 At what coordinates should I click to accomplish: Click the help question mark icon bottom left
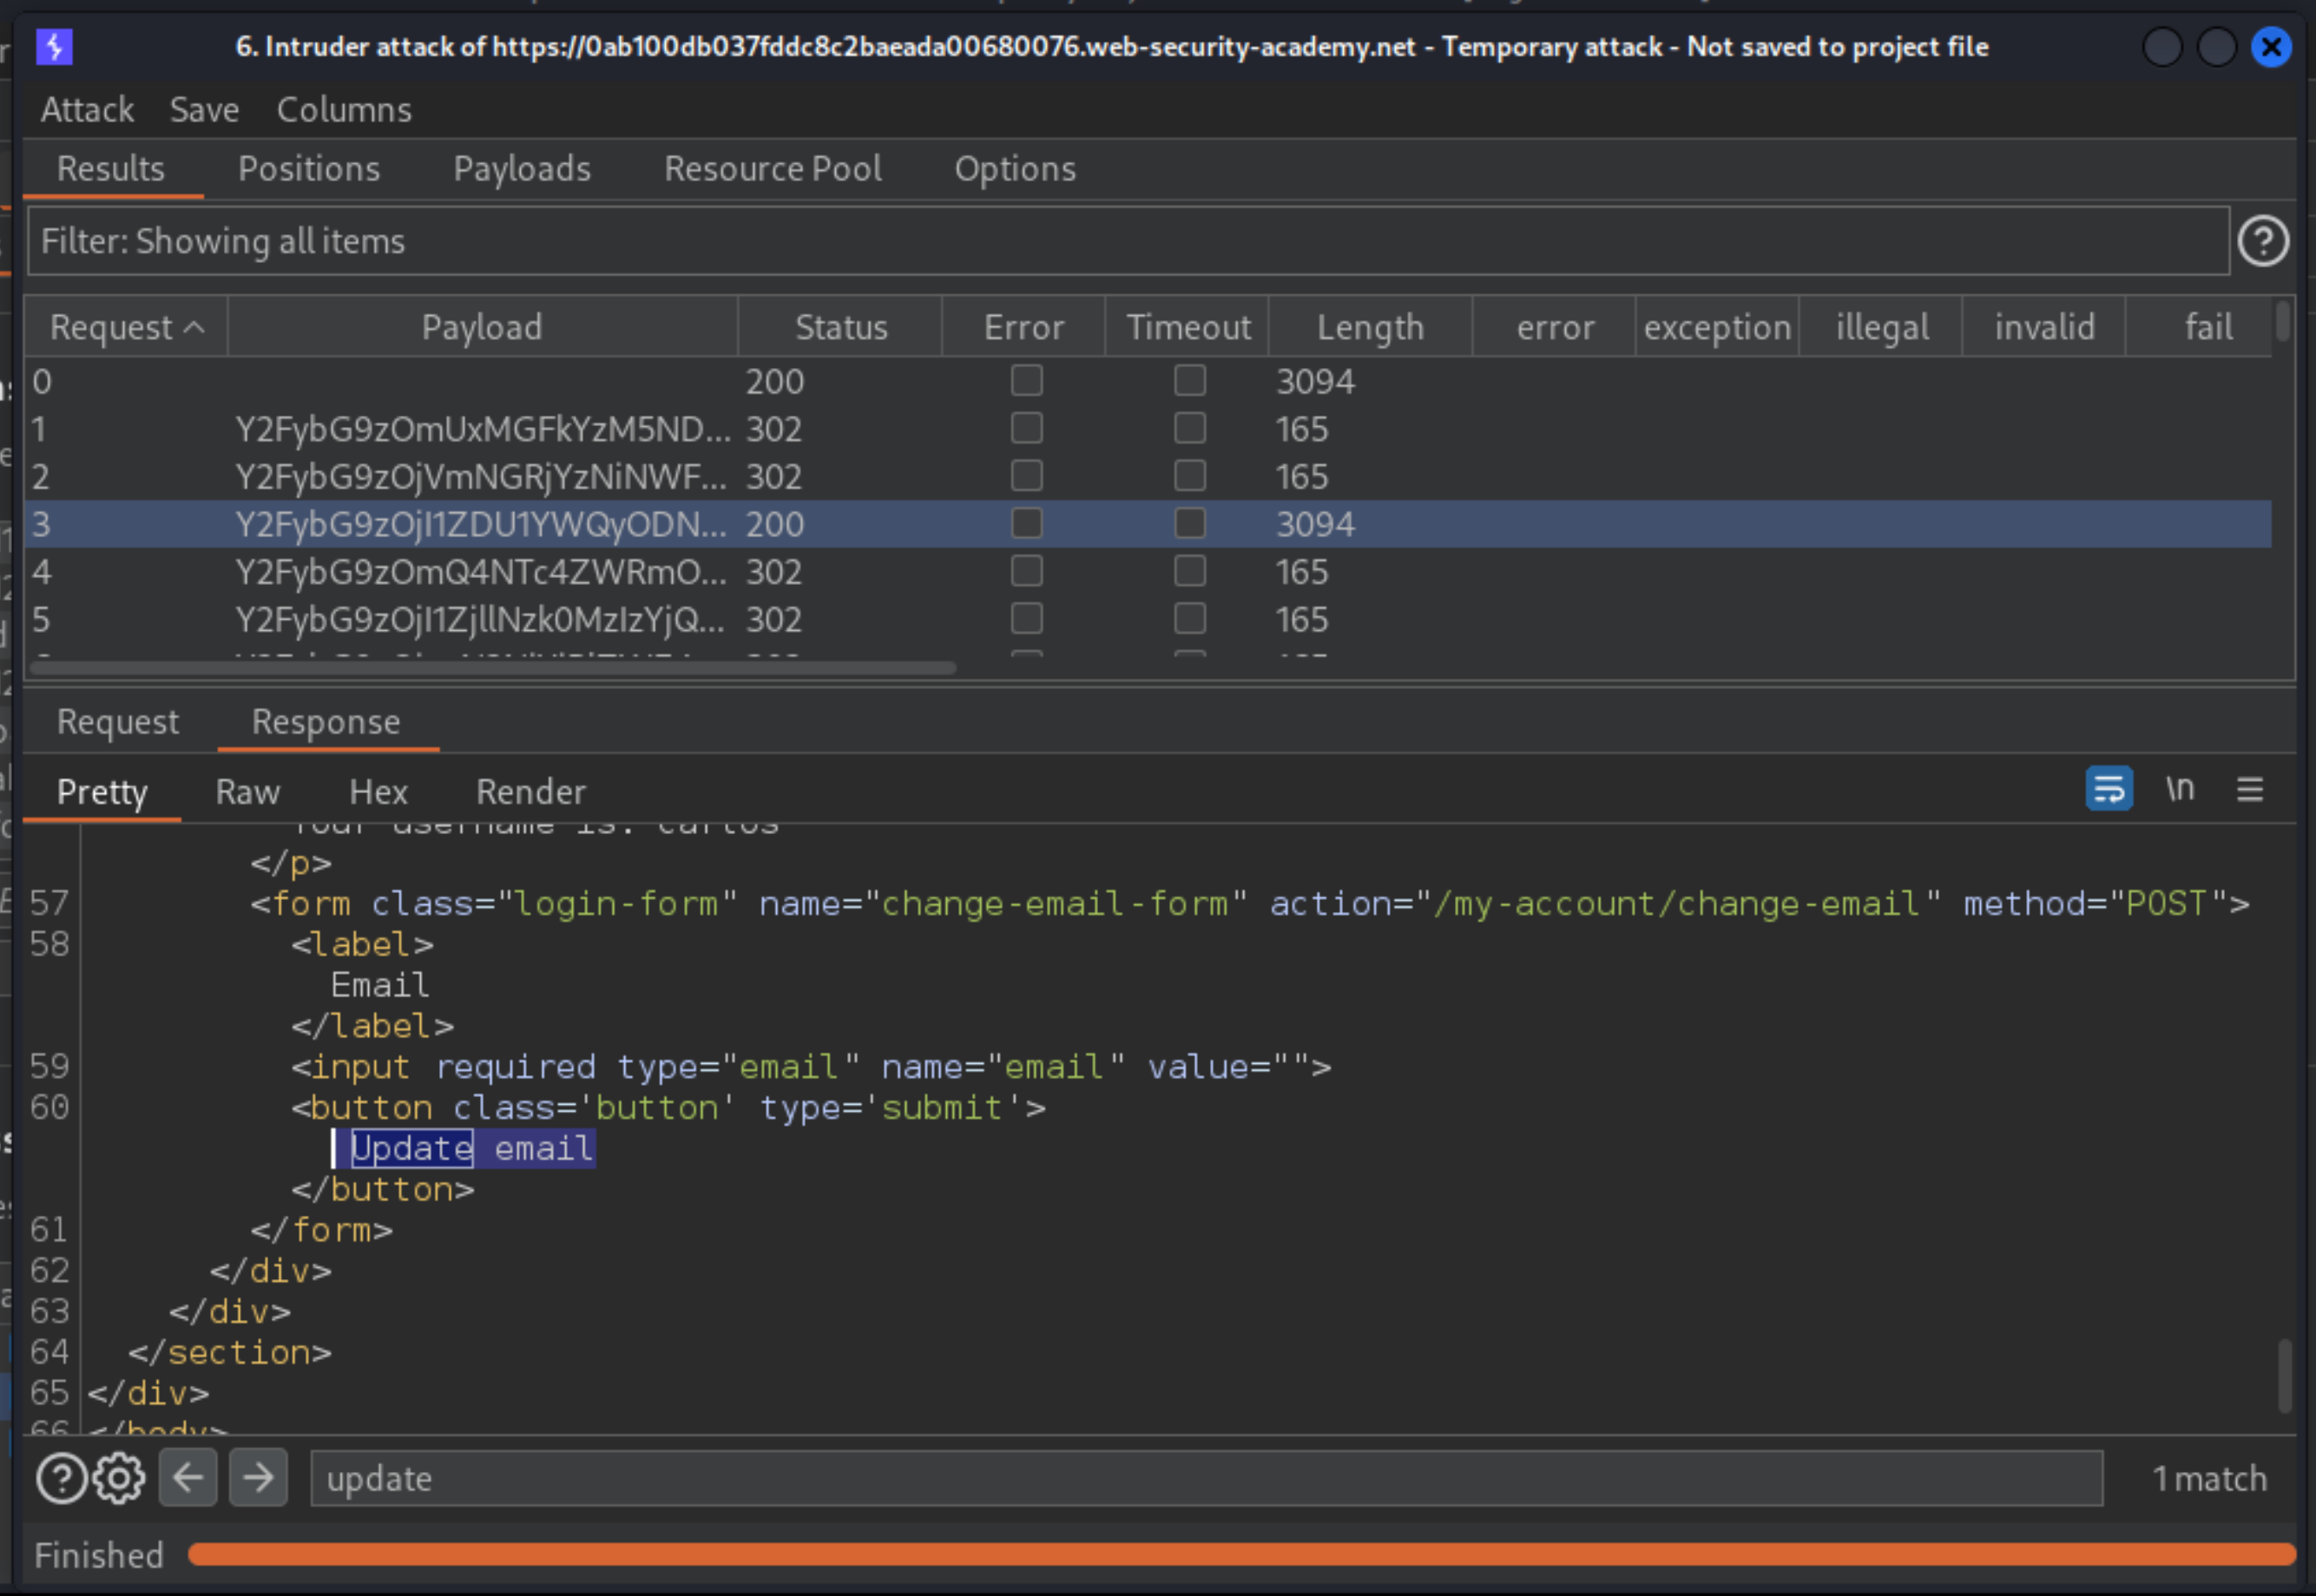pos(62,1478)
